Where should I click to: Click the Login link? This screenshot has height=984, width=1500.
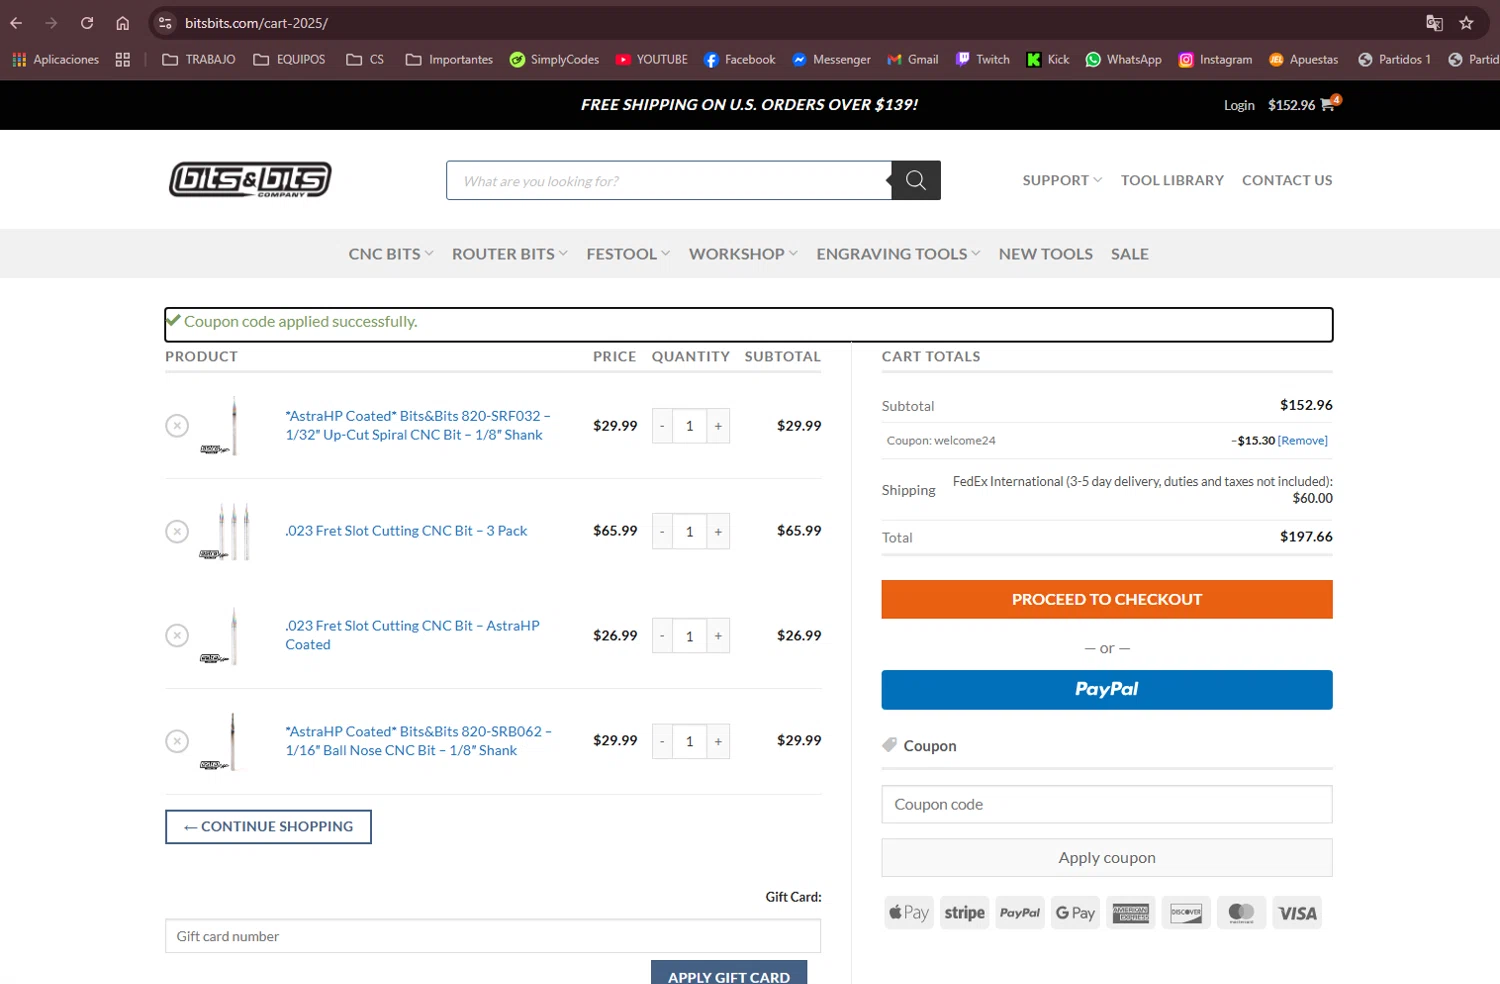pyautogui.click(x=1239, y=105)
